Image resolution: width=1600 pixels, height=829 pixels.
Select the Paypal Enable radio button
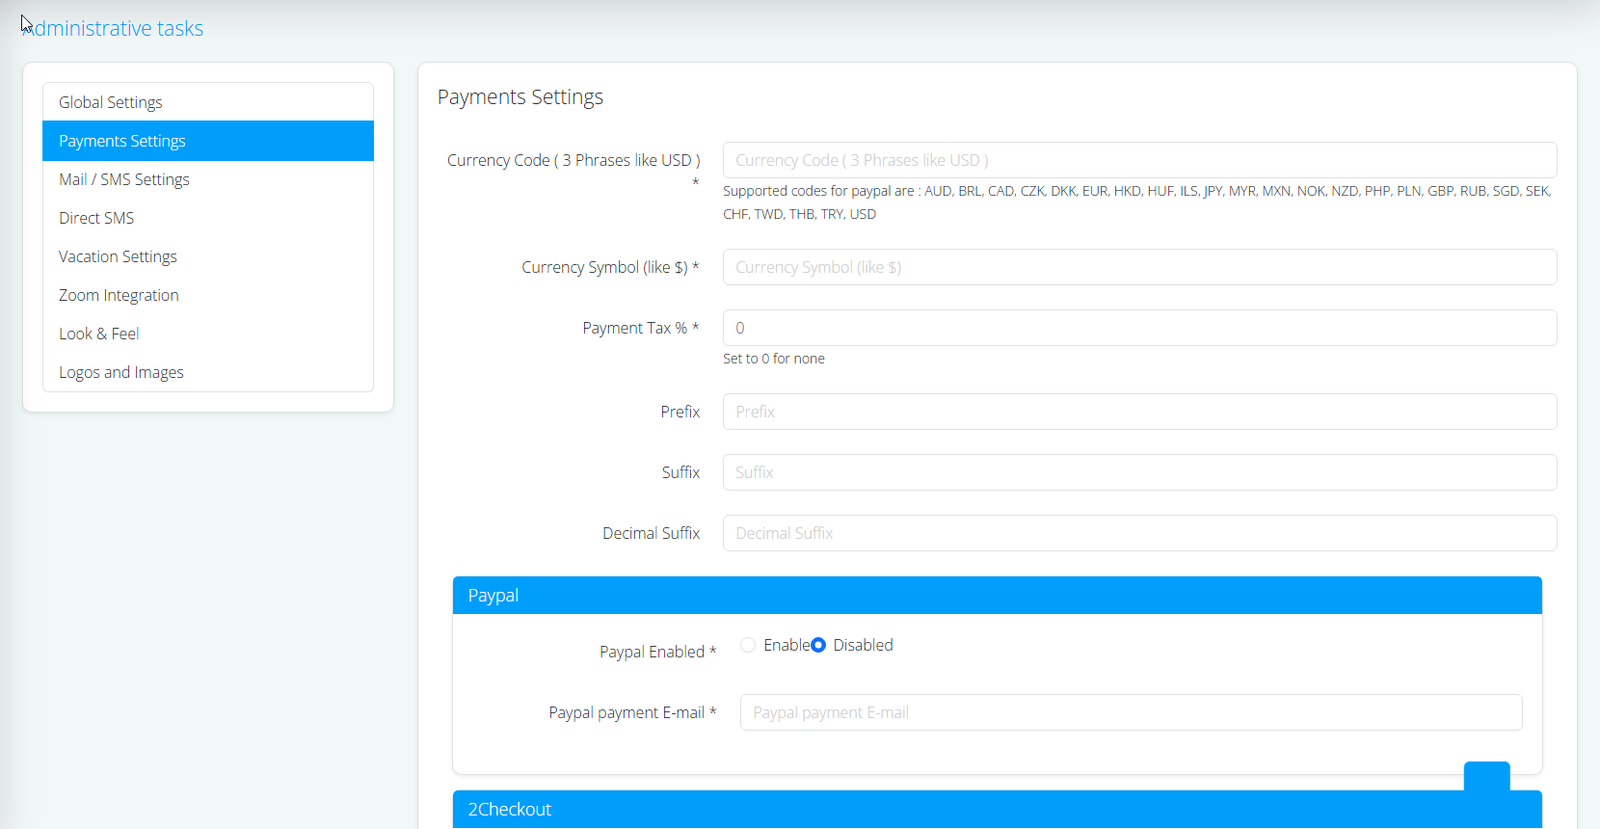pyautogui.click(x=748, y=645)
